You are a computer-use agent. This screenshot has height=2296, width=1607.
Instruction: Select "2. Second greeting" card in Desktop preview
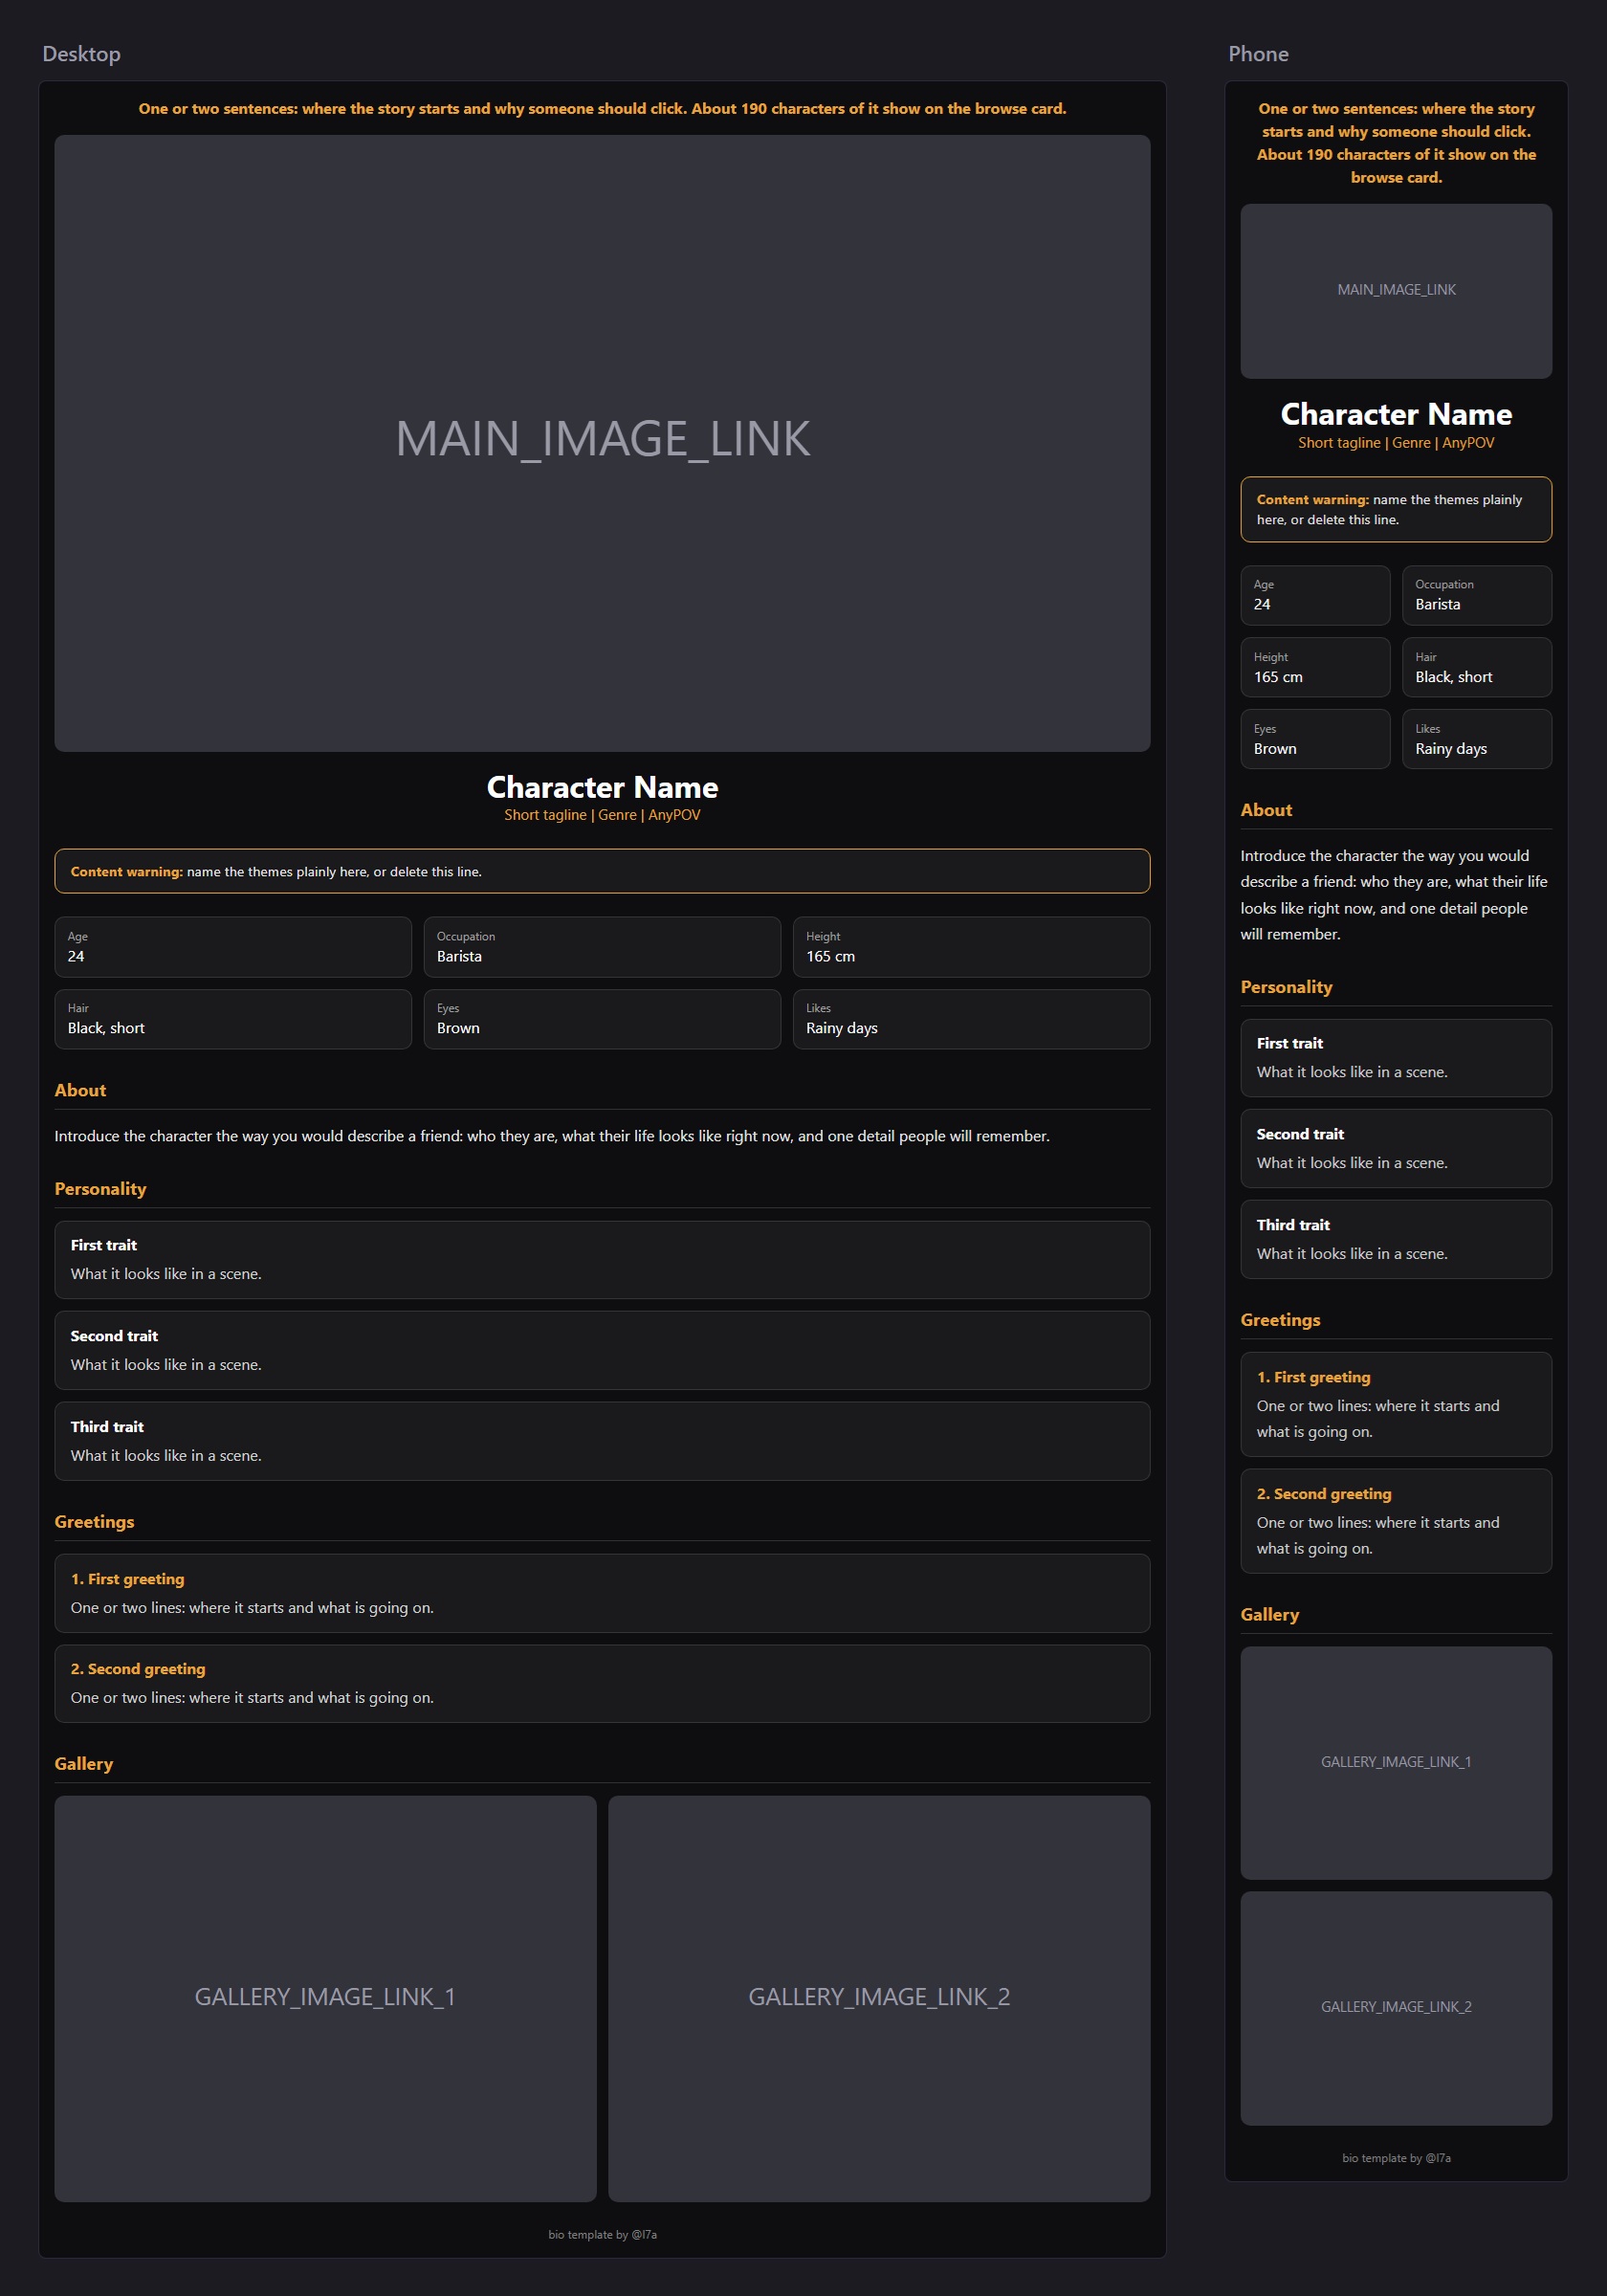[602, 1683]
